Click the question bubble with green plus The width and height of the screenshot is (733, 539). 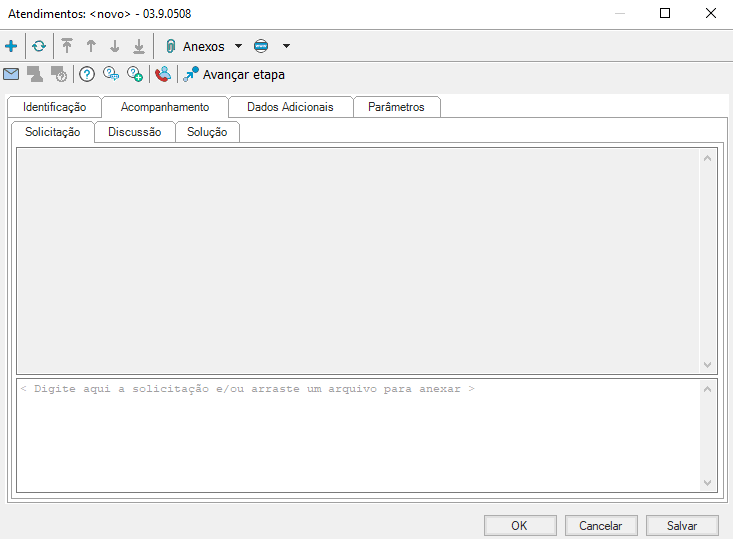tap(135, 74)
